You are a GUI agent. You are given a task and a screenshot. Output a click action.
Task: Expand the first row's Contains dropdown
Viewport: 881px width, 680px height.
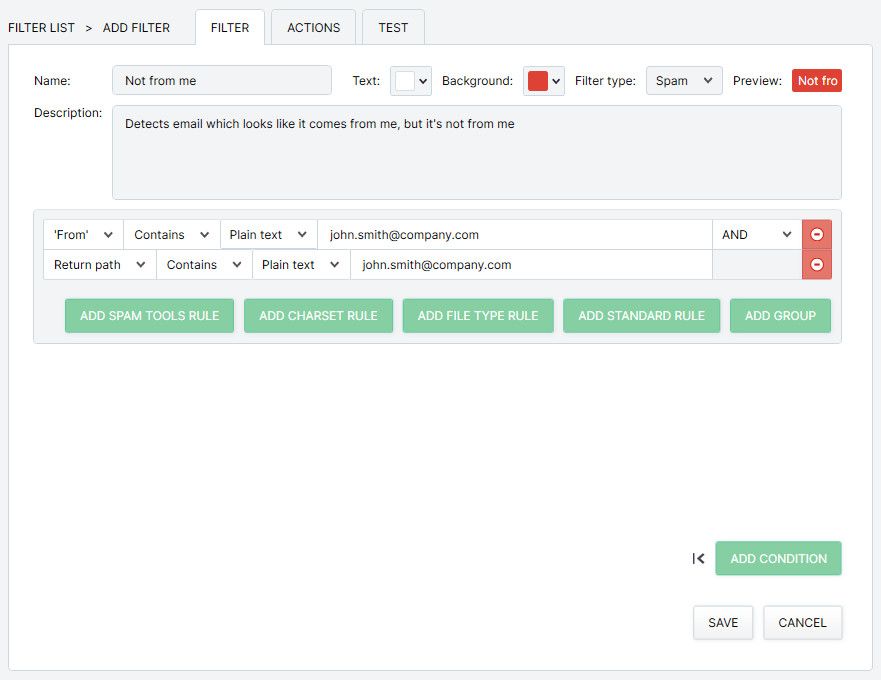point(171,235)
